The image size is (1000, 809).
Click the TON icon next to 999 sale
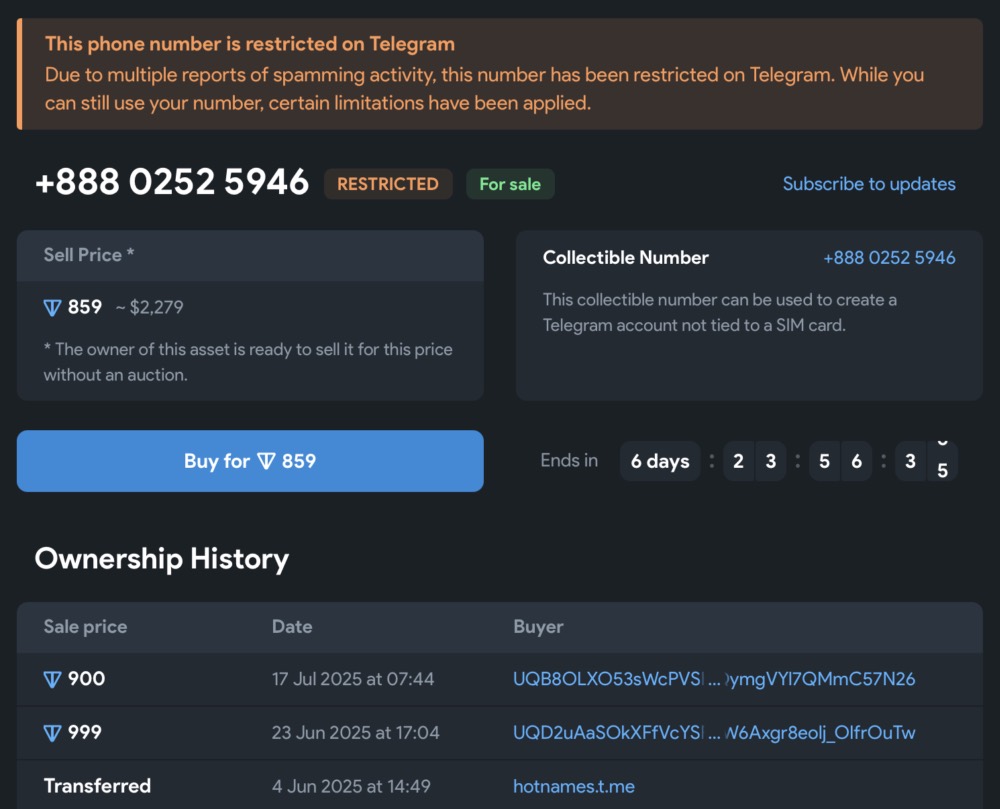coord(53,734)
